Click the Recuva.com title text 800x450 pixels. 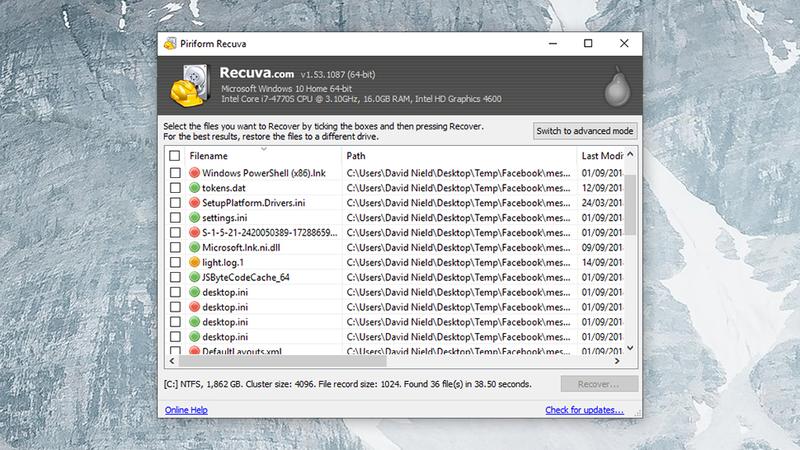257,73
